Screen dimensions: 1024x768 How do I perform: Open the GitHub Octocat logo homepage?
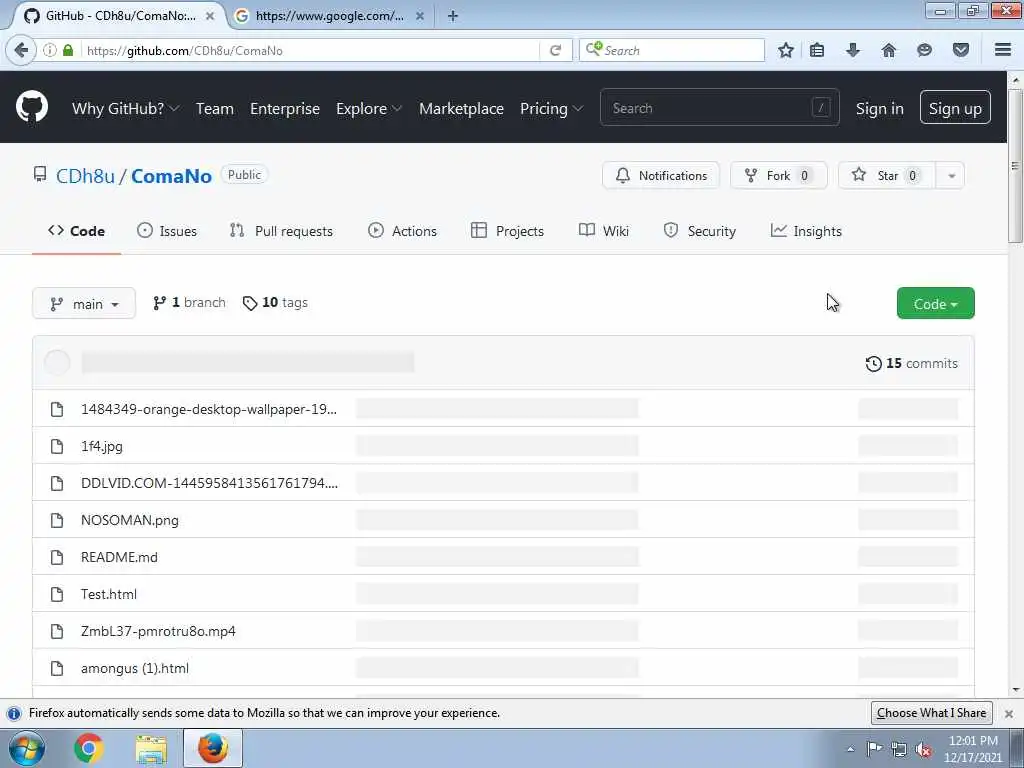(32, 106)
